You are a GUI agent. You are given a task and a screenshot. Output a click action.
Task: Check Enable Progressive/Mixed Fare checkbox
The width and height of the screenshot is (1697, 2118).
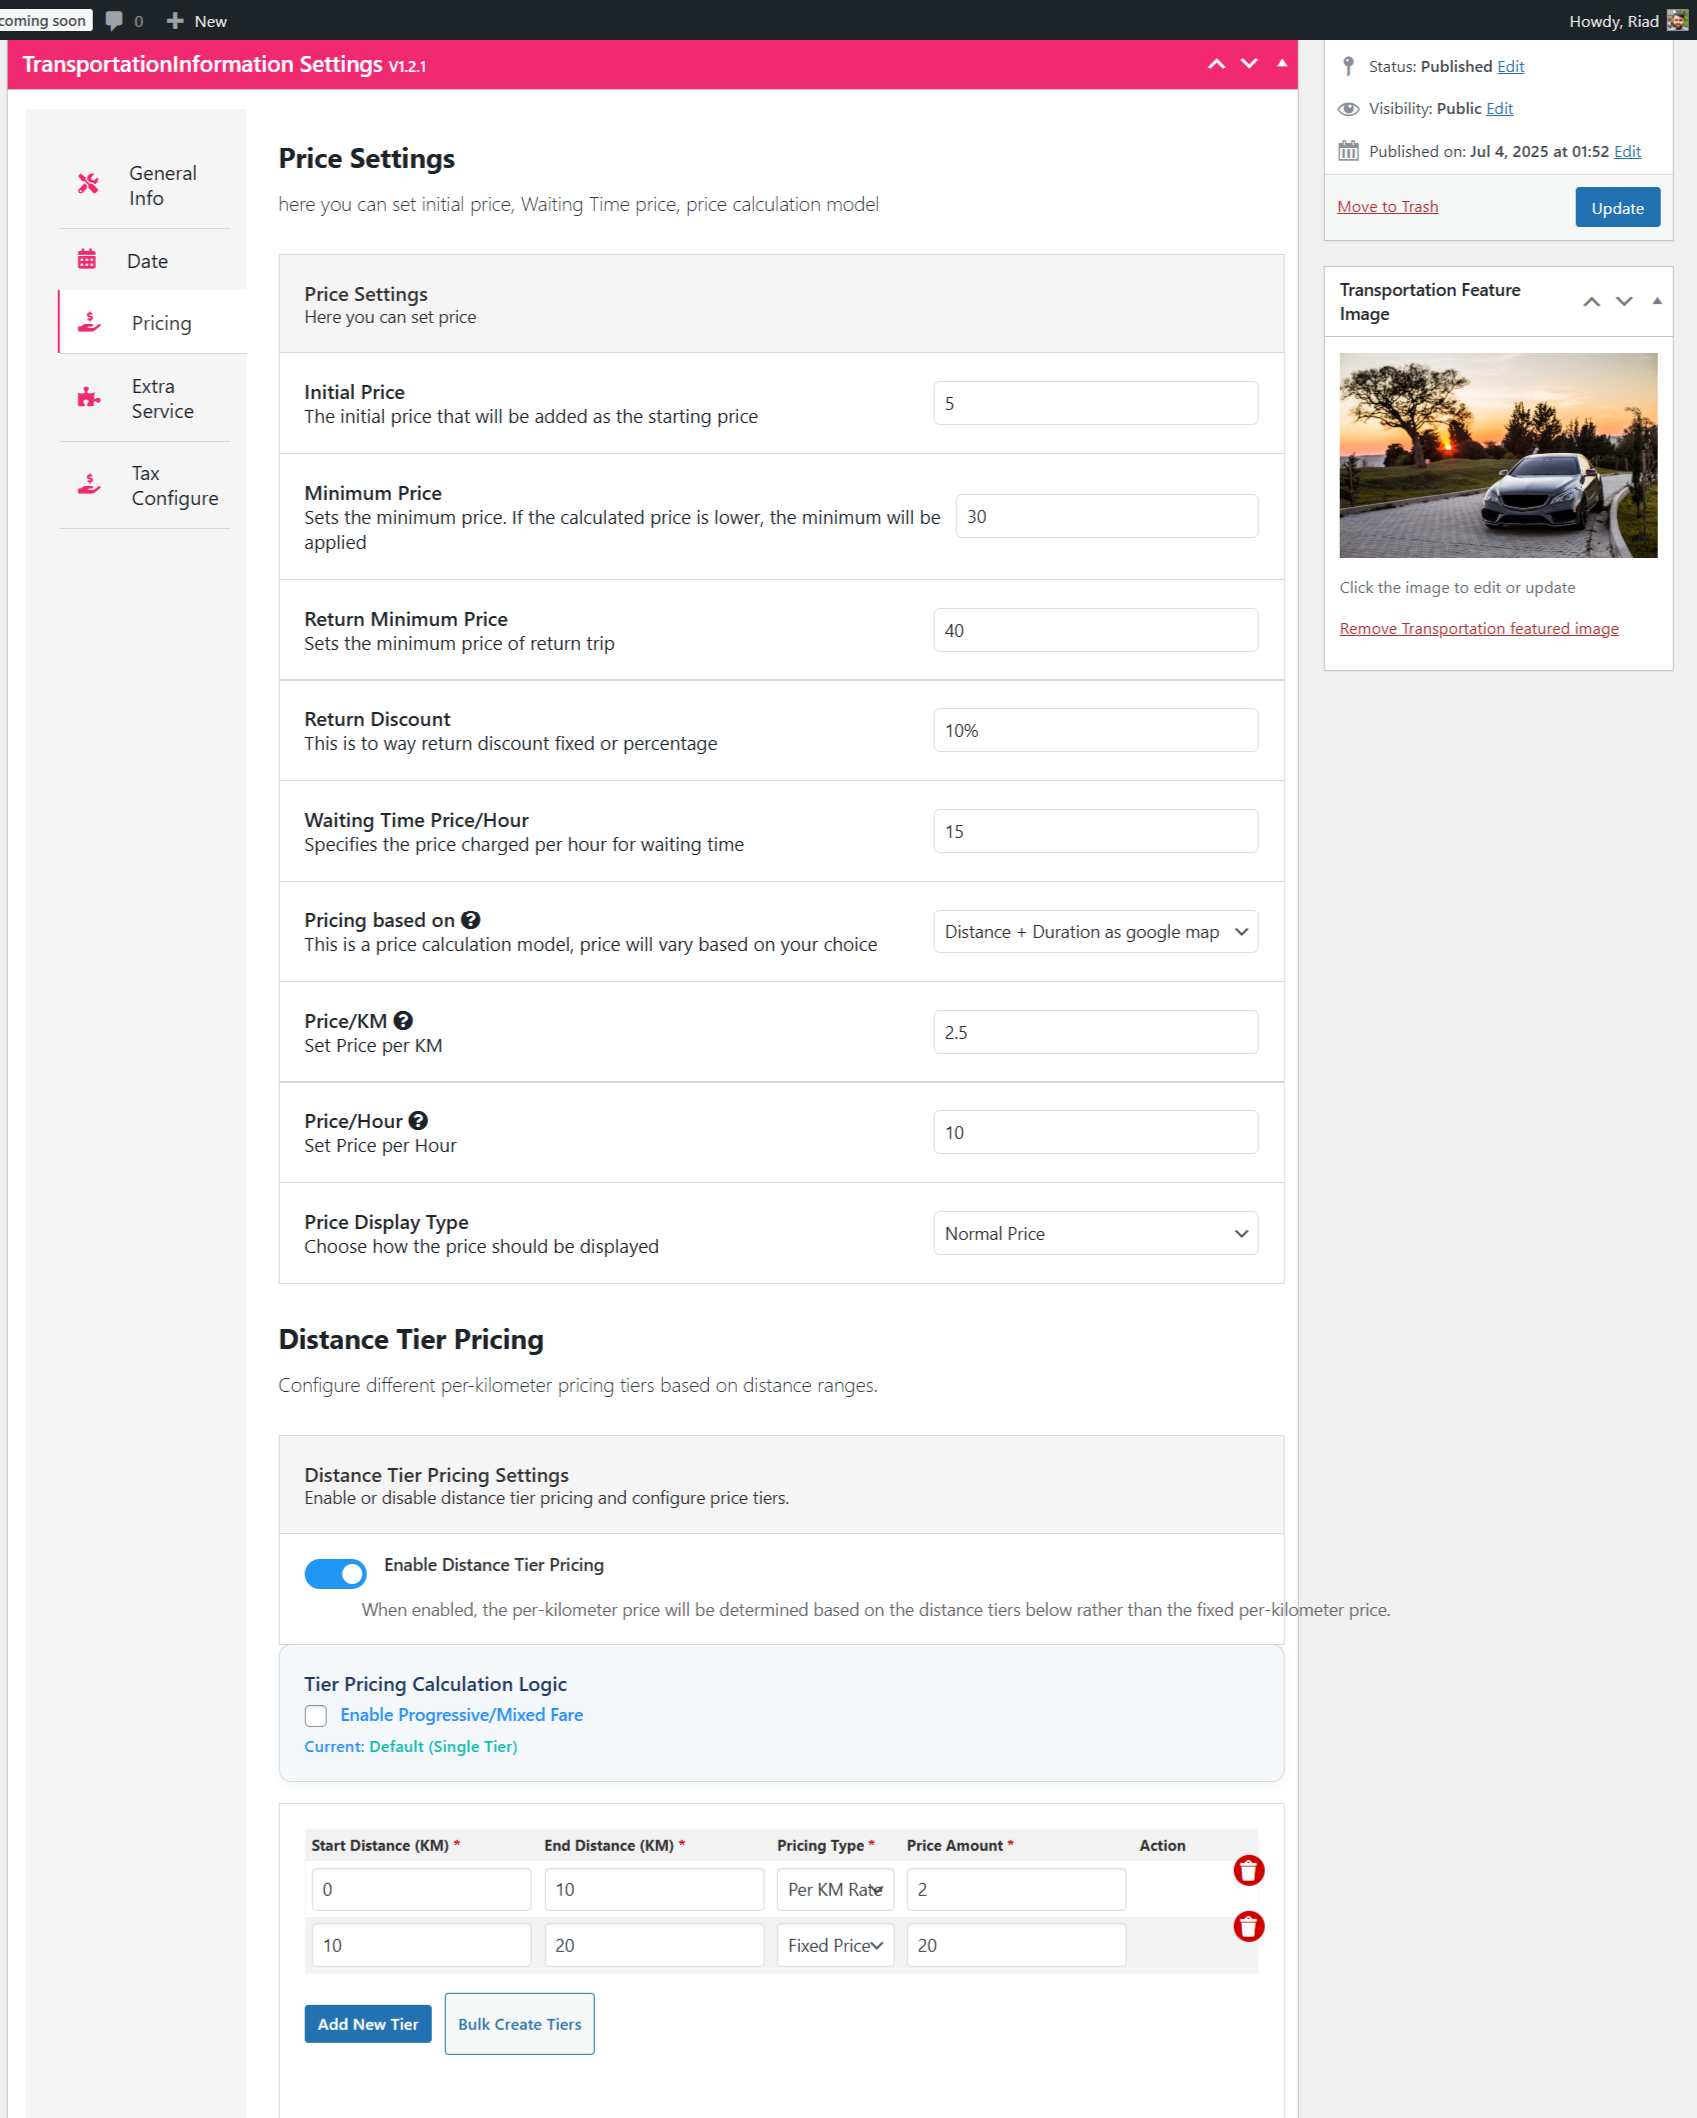pos(316,1716)
